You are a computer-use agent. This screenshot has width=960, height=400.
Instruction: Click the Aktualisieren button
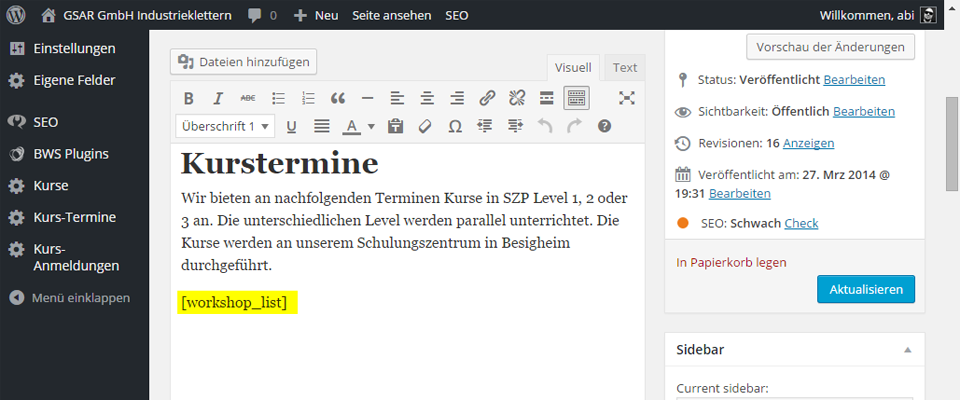(x=865, y=289)
